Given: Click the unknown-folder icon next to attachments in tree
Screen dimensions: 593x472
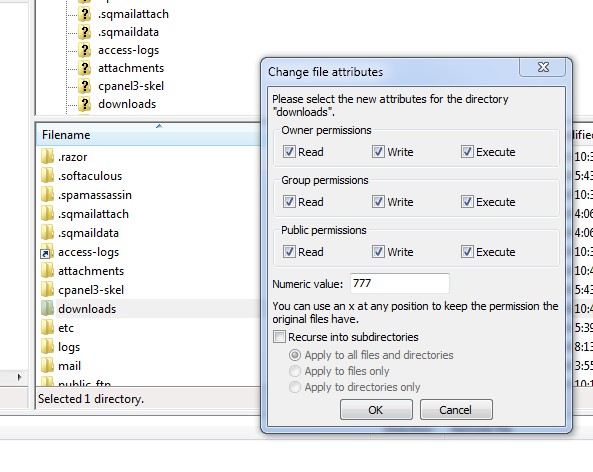Looking at the screenshot, I should click(x=85, y=68).
